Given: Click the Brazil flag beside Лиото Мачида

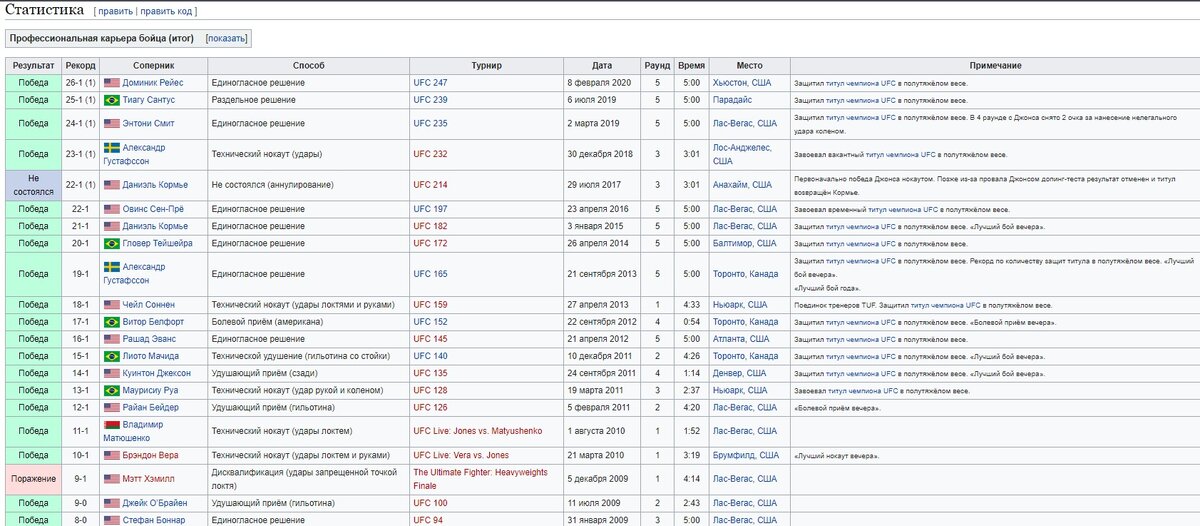Looking at the screenshot, I should click(112, 356).
